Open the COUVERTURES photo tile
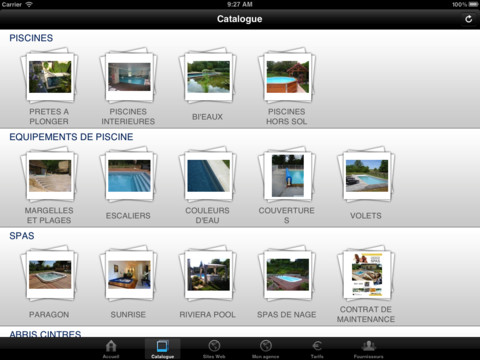This screenshot has width=480, height=360. pos(287,174)
